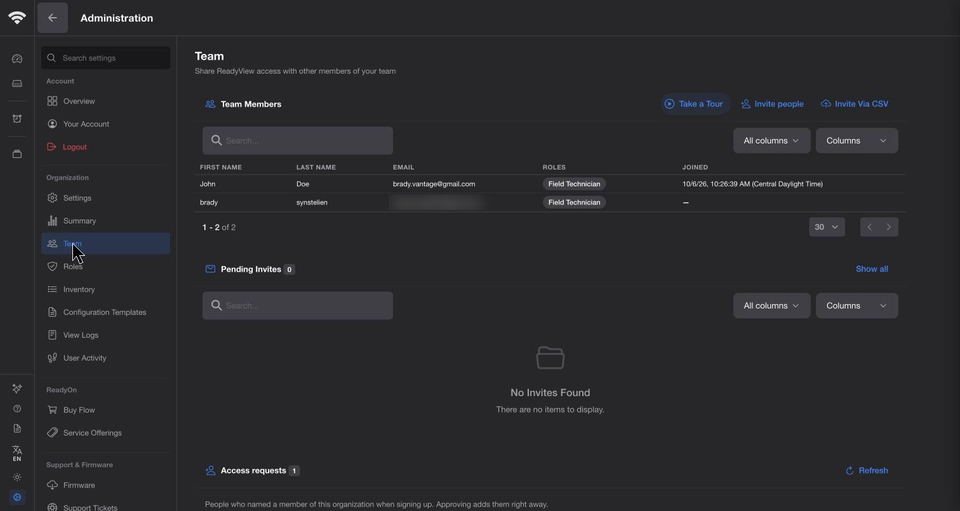The image size is (960, 511).
Task: Change language with the EN translate icon
Action: (17, 453)
